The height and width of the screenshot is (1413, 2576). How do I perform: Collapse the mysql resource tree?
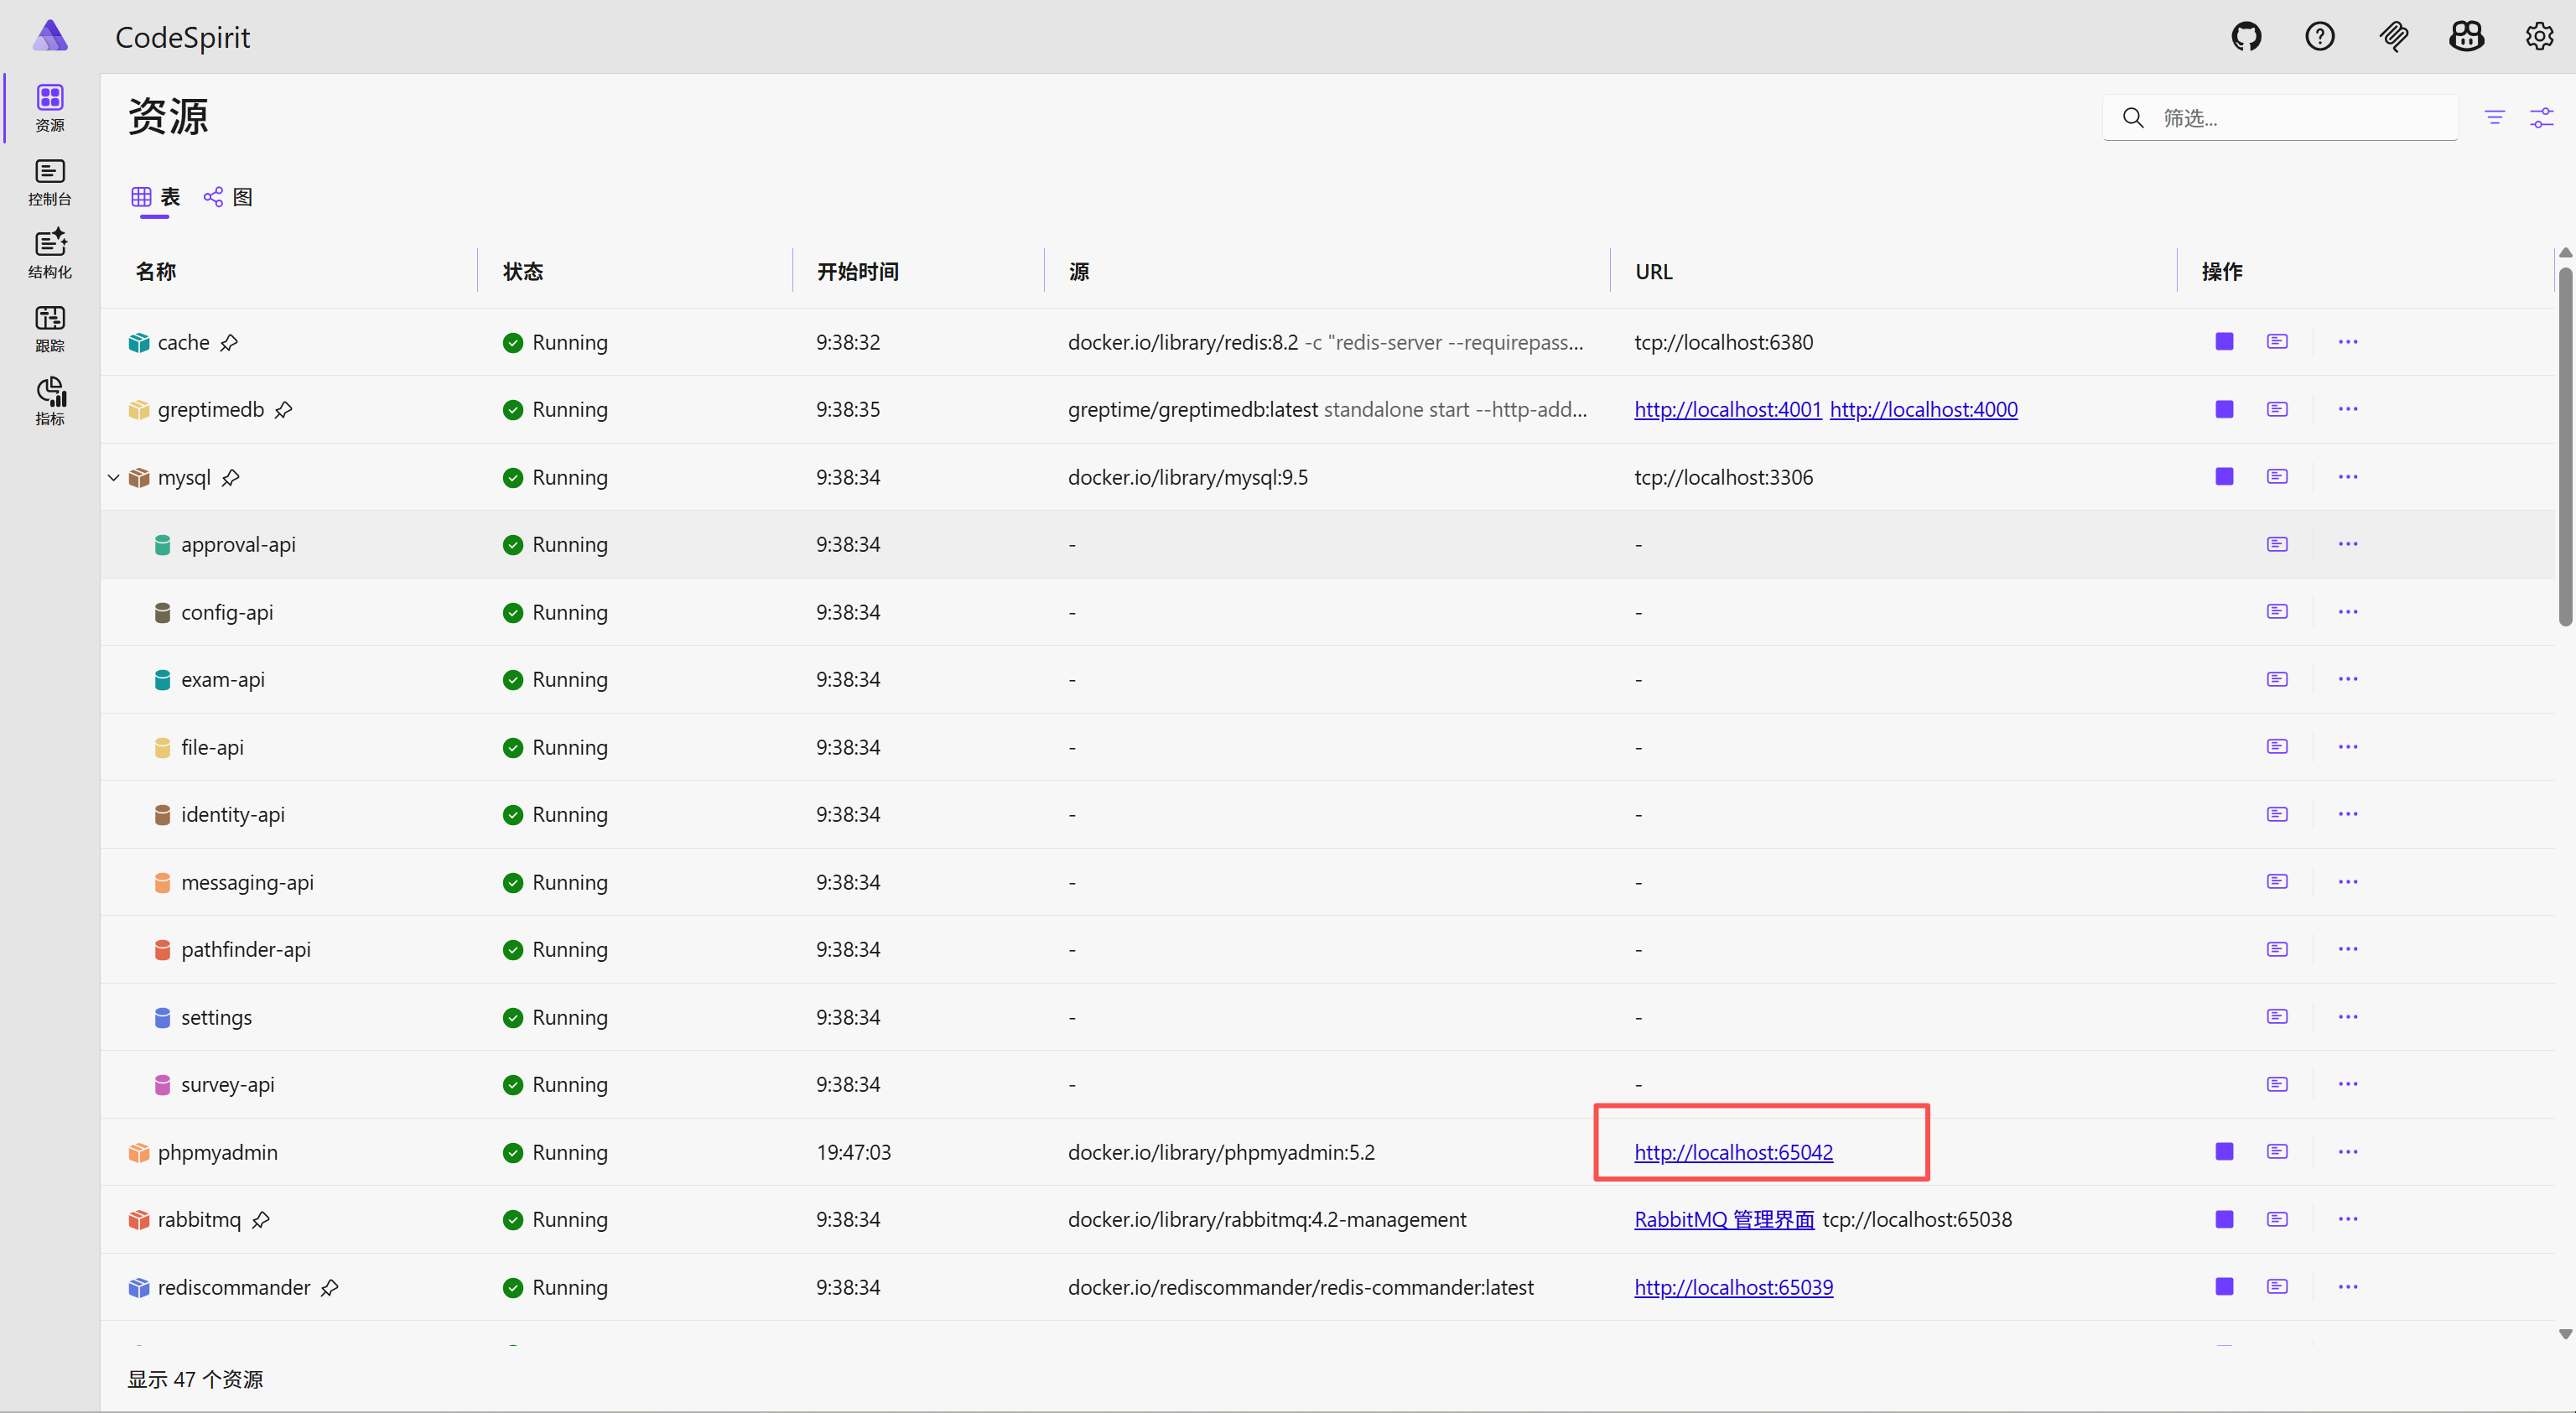click(114, 477)
